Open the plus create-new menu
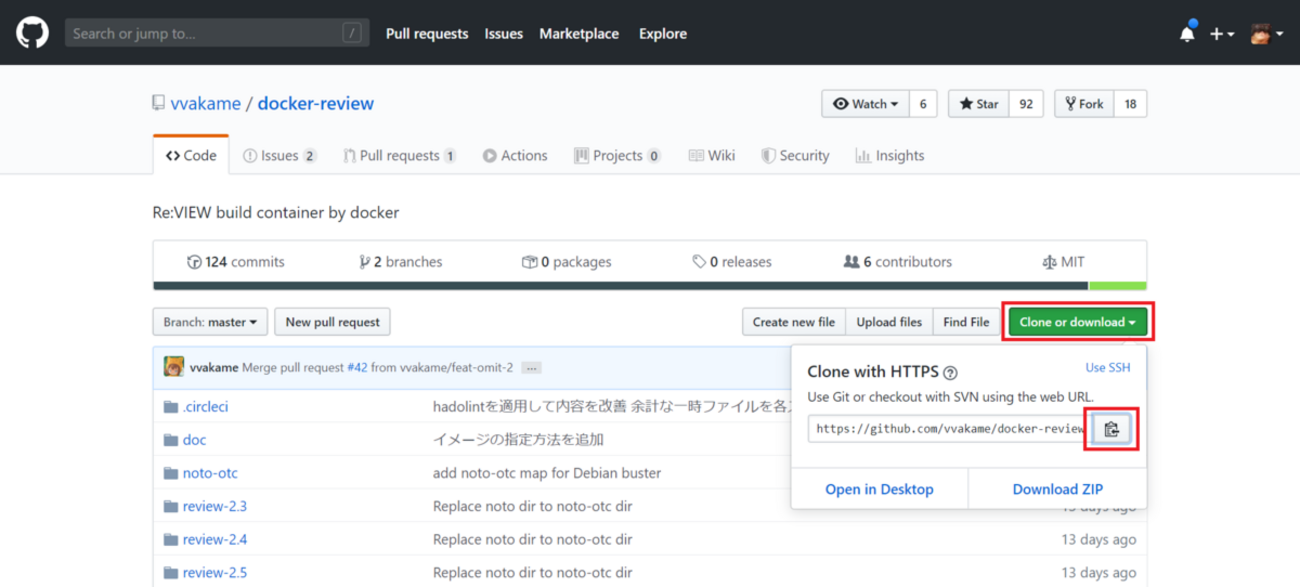Screen dimensions: 1300x587 [1221, 34]
